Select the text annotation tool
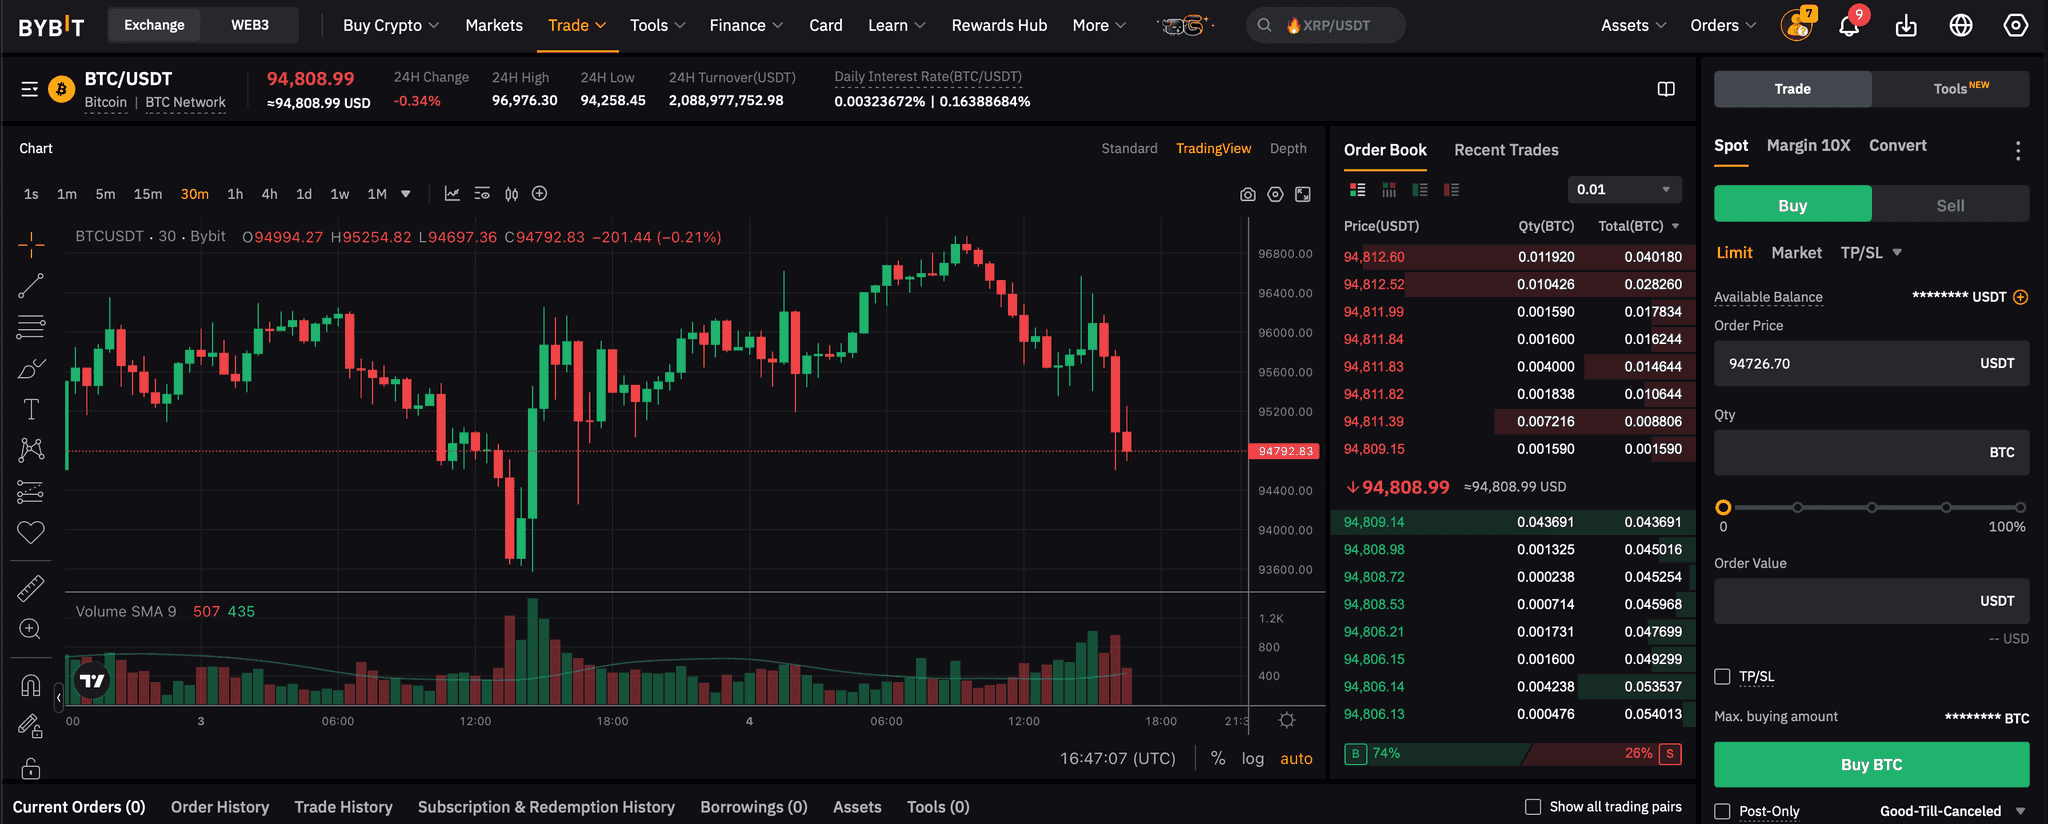Screen dimensions: 2048x824 (31, 409)
